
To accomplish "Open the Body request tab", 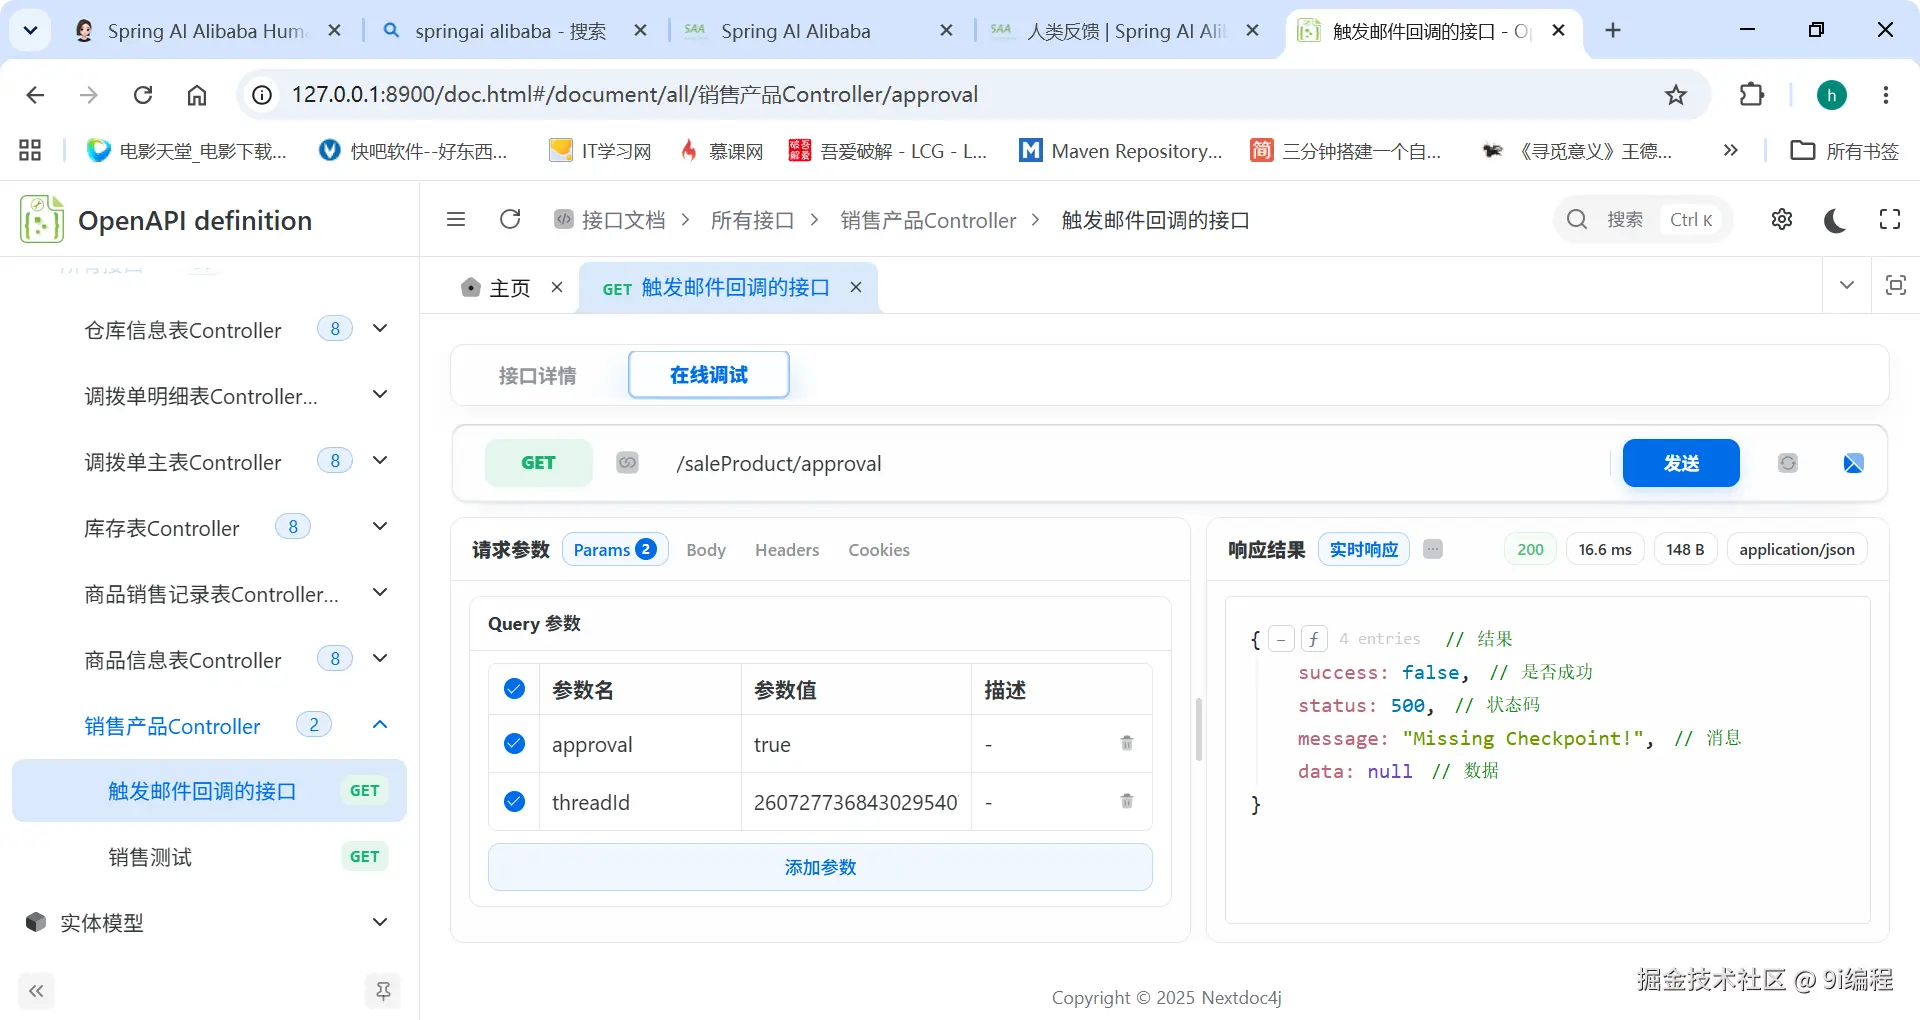I will click(x=706, y=550).
